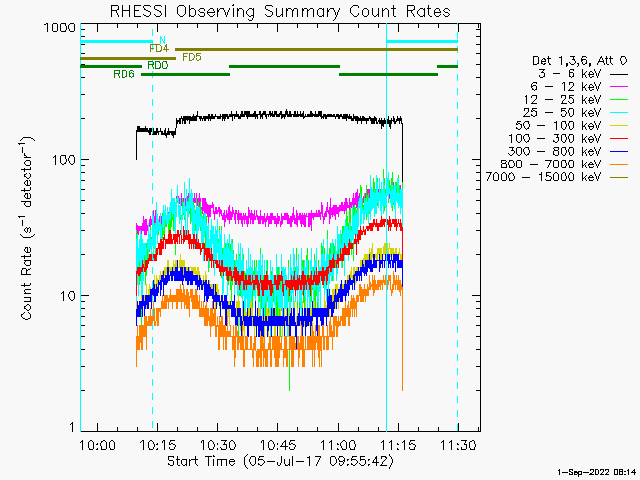The width and height of the screenshot is (640, 480).
Task: Click the magenta legend line for 6-12 keV
Action: coord(619,87)
